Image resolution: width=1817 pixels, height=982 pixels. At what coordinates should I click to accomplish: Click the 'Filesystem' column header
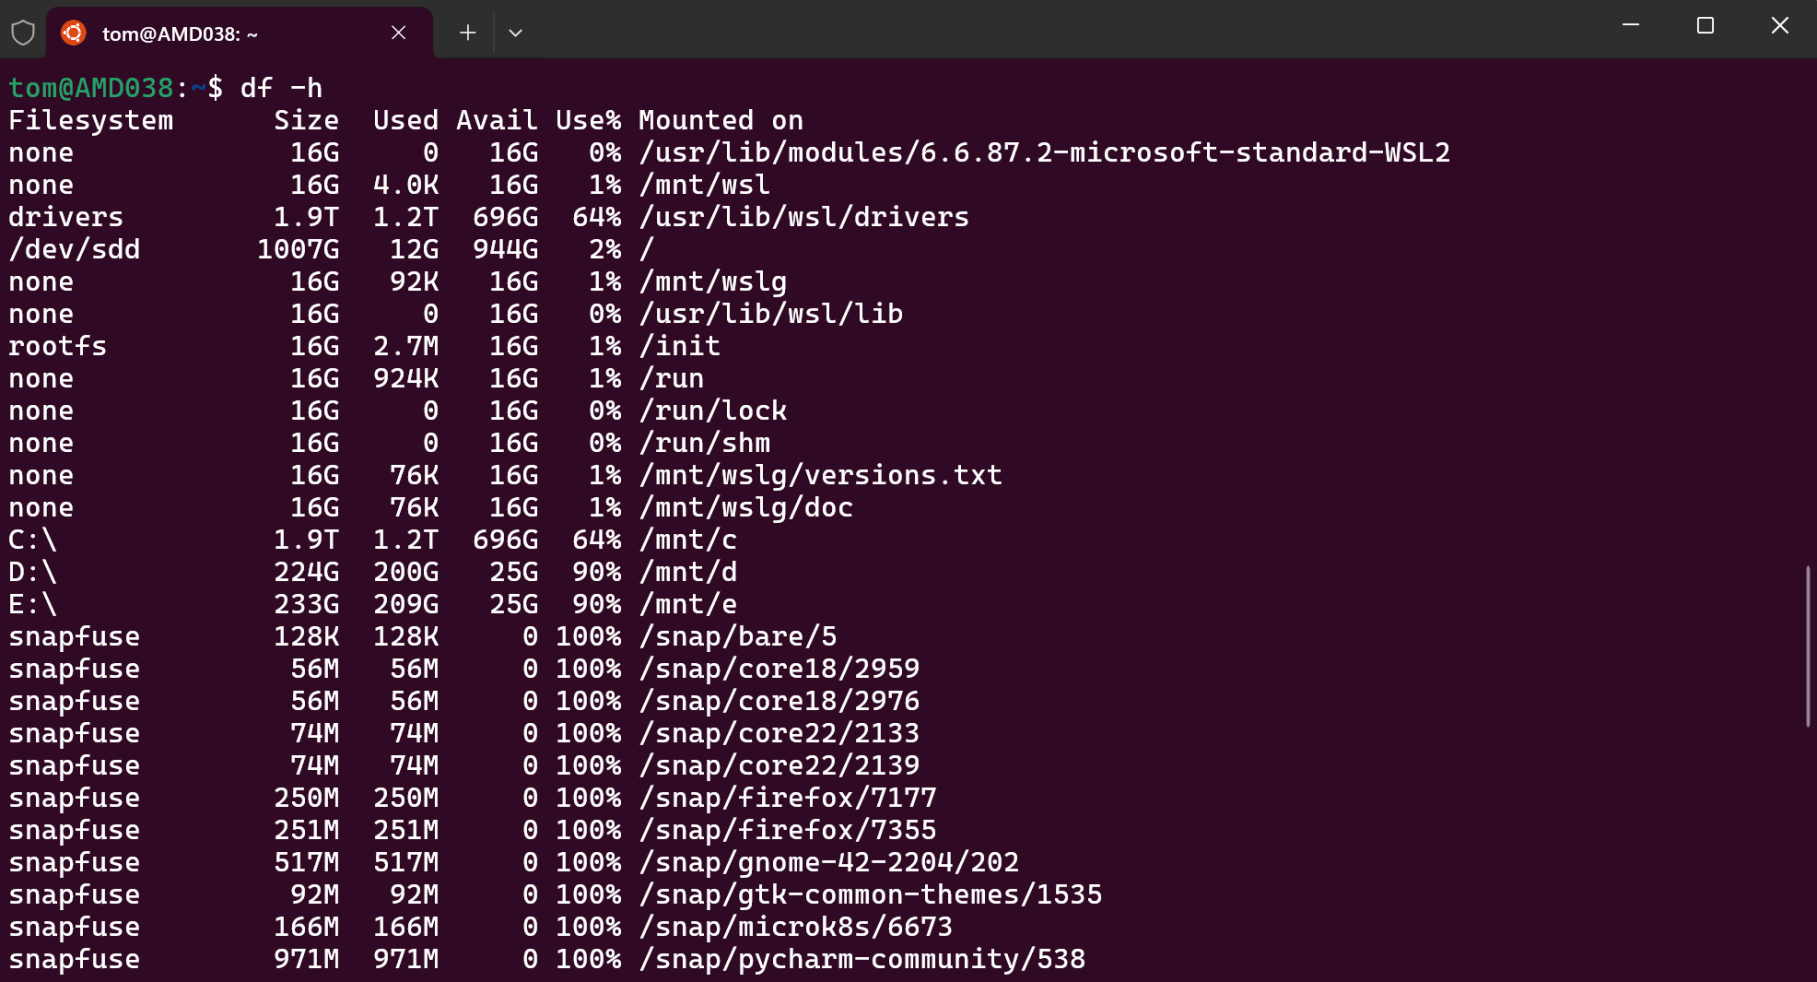coord(90,121)
